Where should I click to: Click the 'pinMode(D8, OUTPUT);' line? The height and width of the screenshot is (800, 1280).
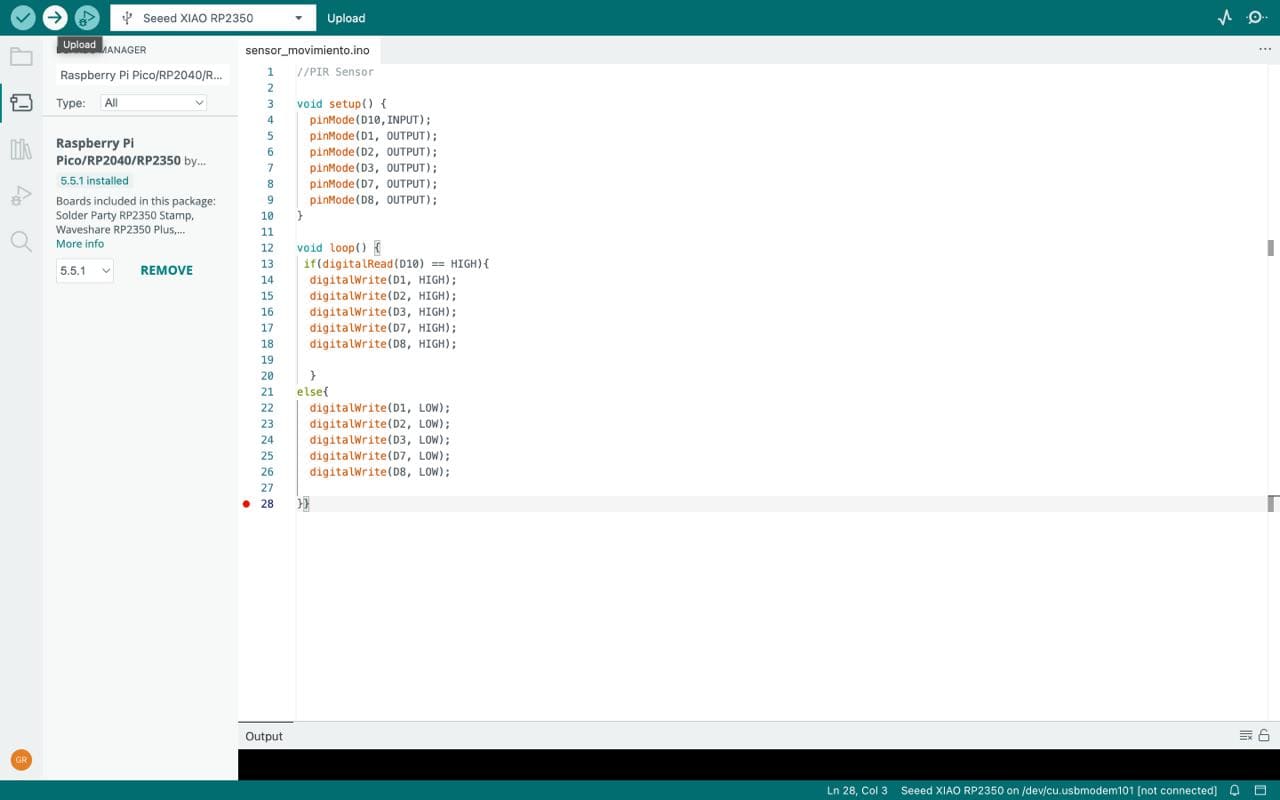[x=373, y=200]
